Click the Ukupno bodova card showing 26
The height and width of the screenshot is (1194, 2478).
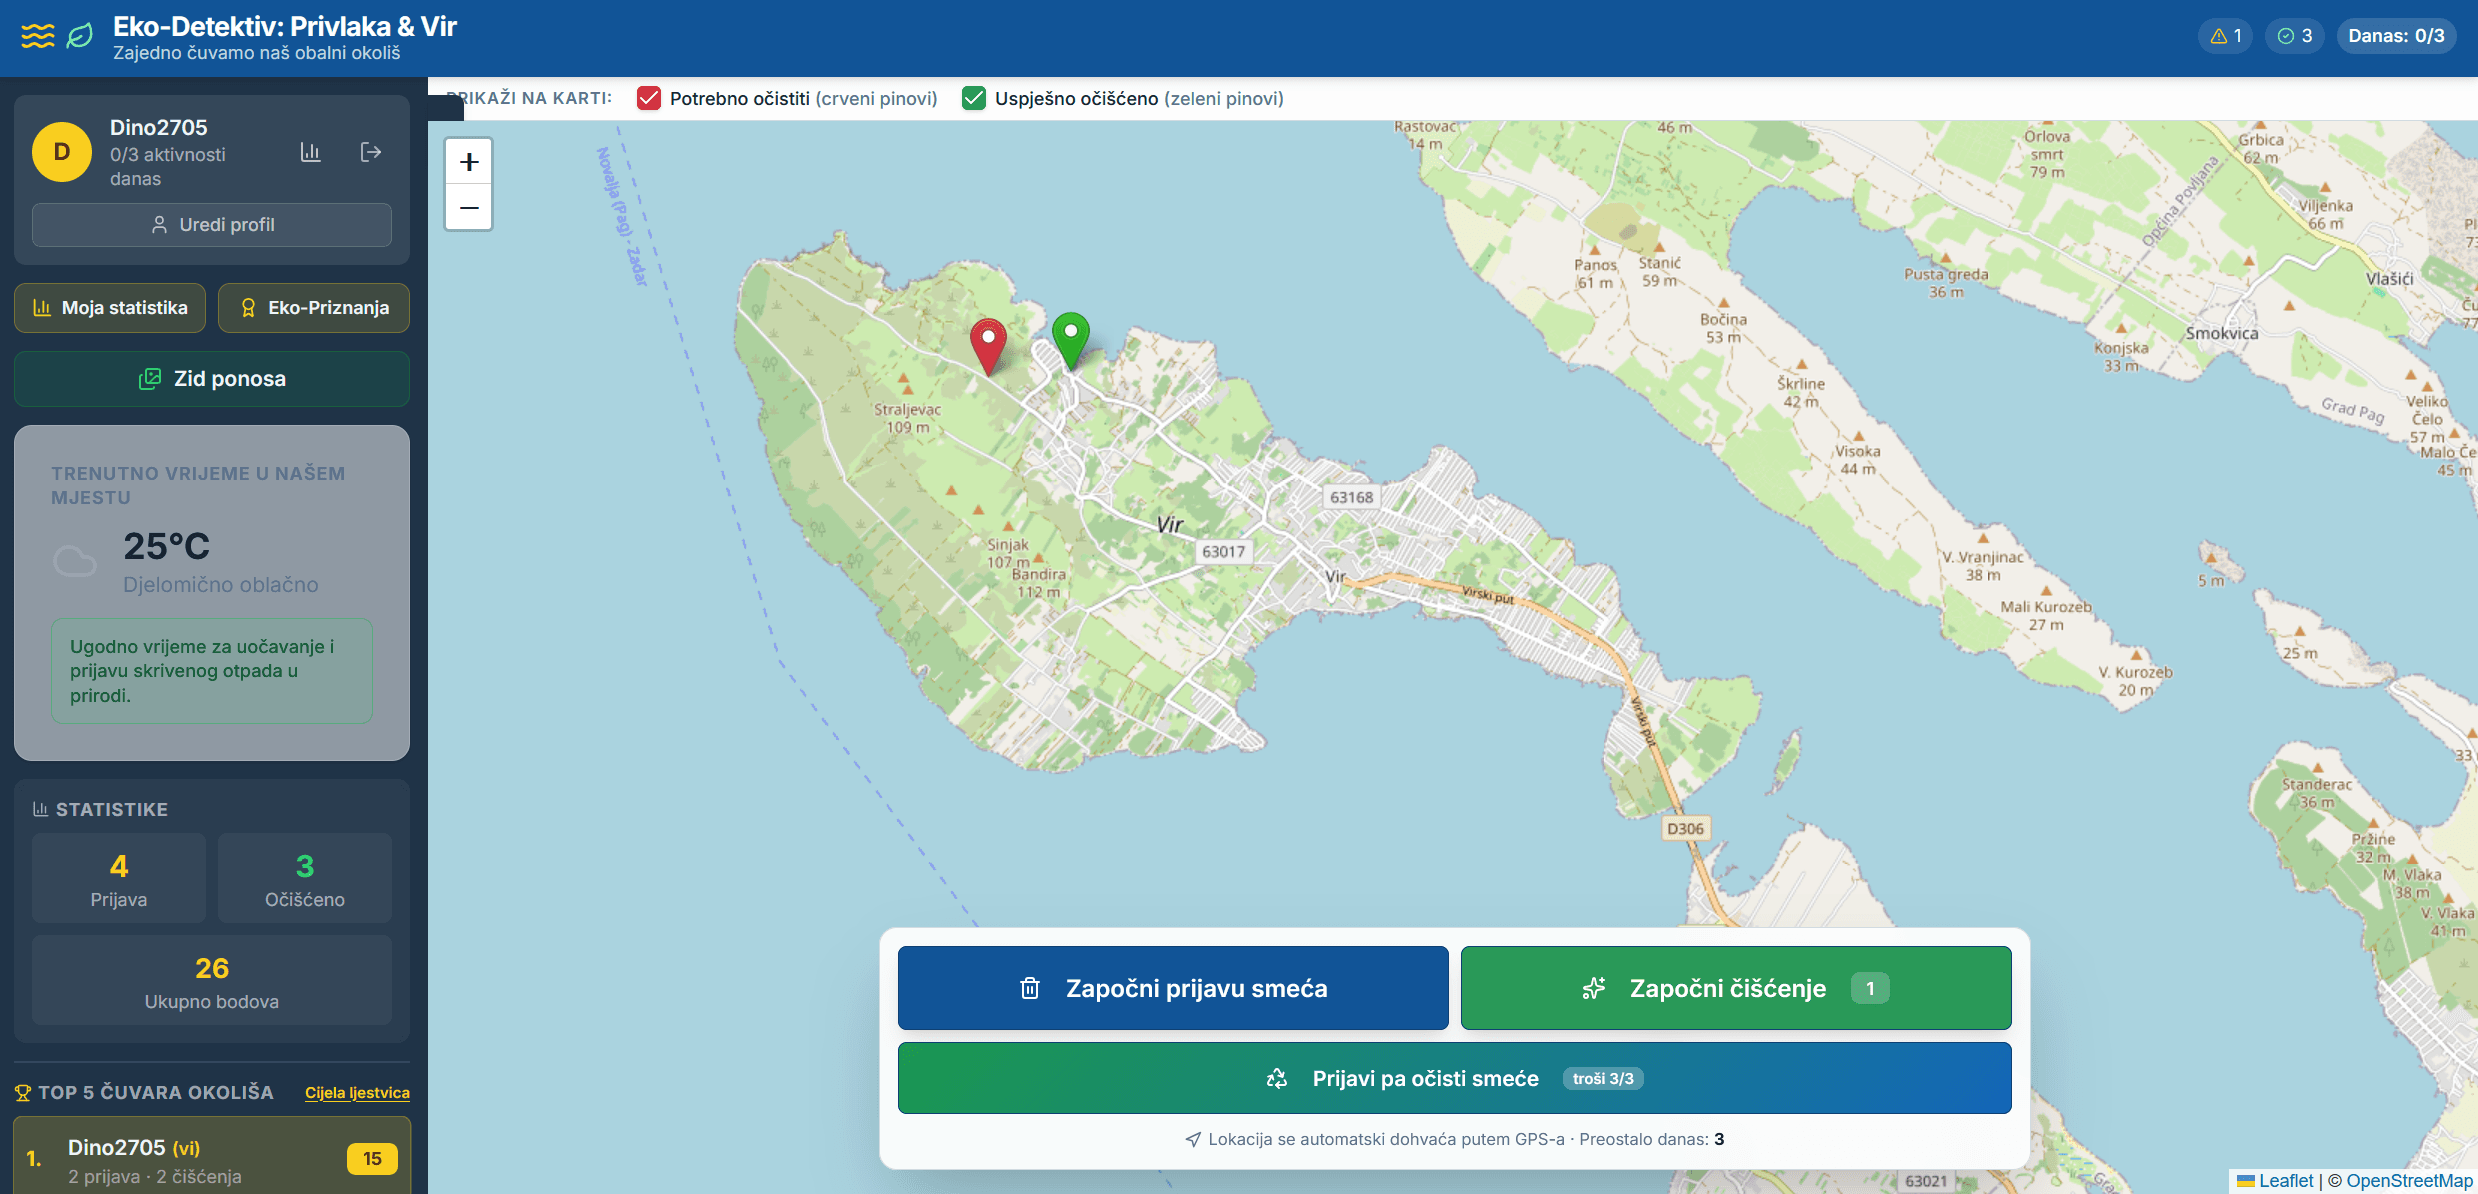pos(212,980)
